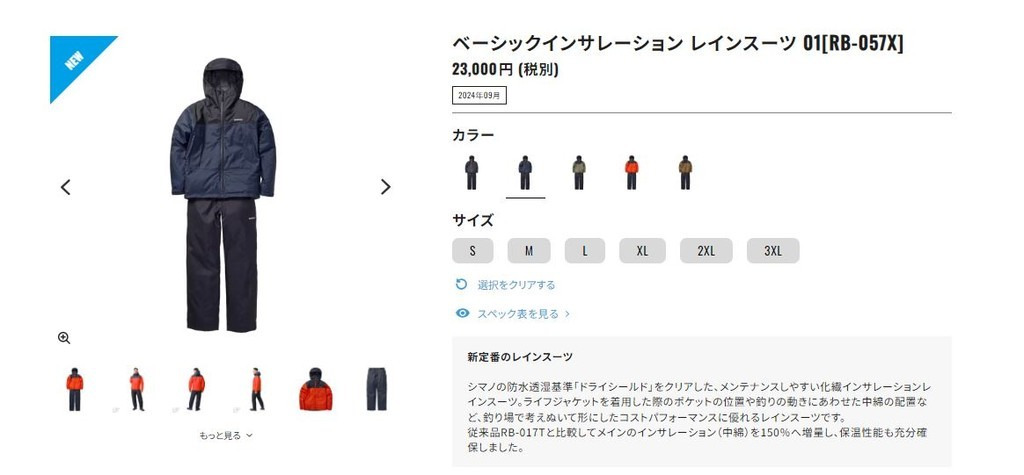Select the khaki green color suit swatch
The width and height of the screenshot is (1024, 475).
click(579, 172)
